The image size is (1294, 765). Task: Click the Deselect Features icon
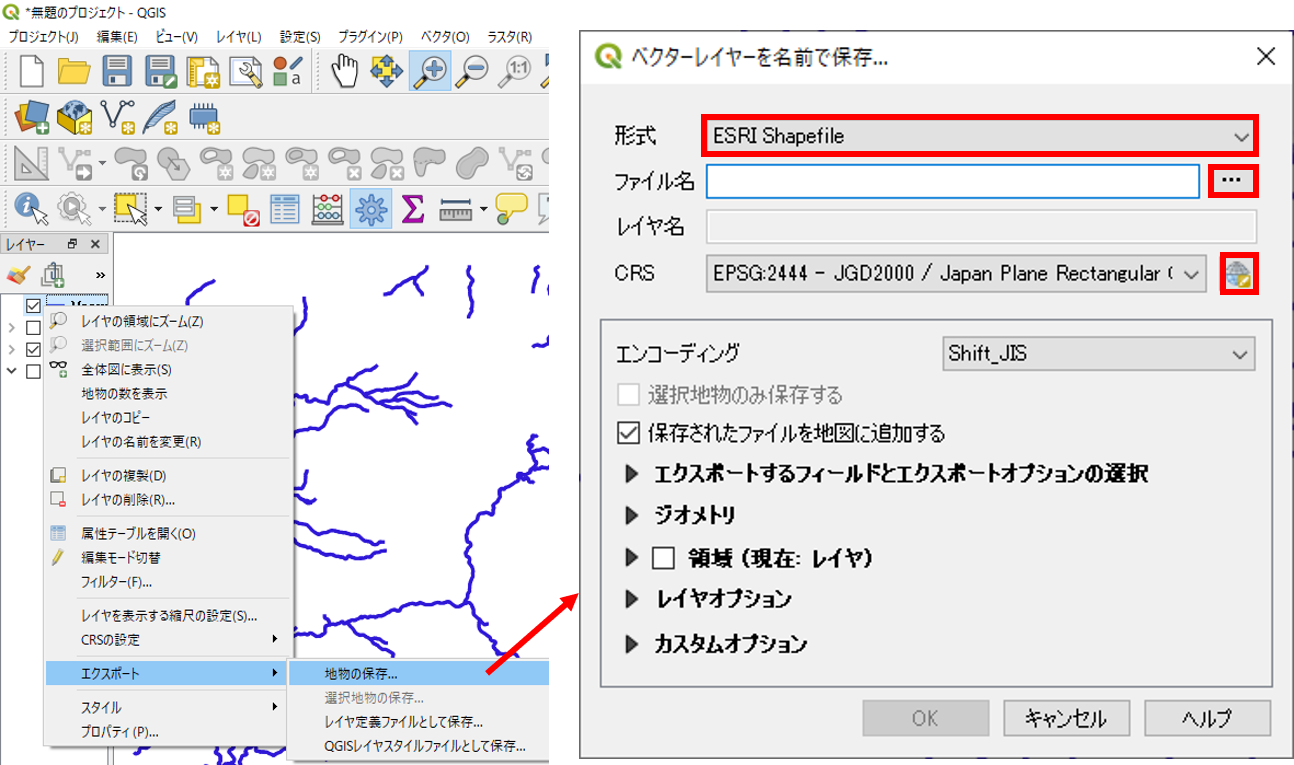[244, 208]
